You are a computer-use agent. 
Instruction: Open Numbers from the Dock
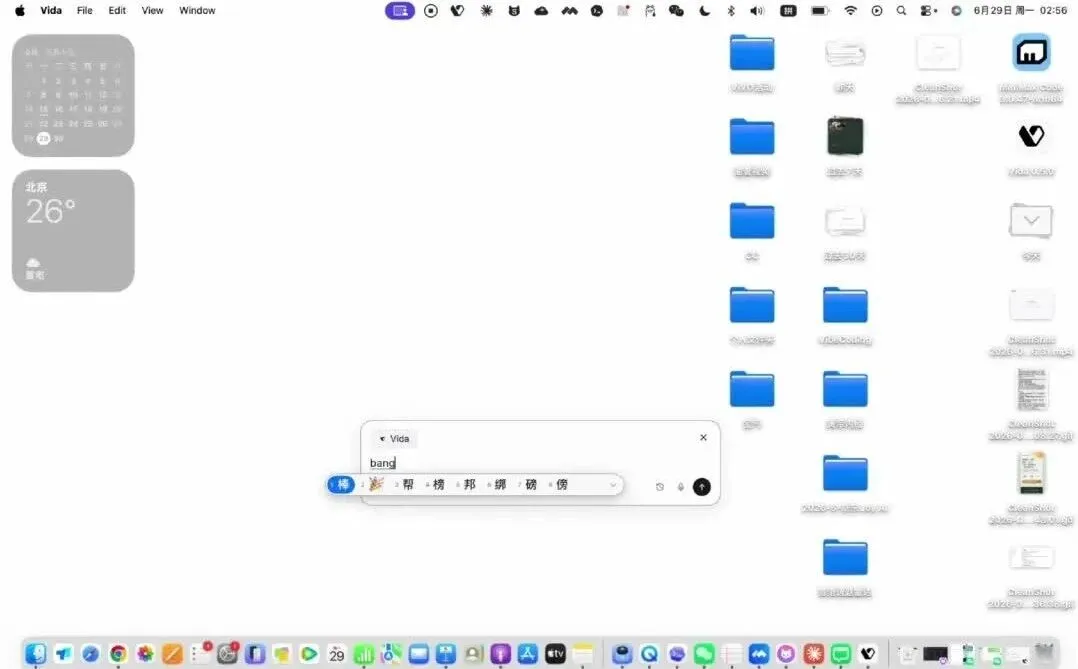pos(364,653)
